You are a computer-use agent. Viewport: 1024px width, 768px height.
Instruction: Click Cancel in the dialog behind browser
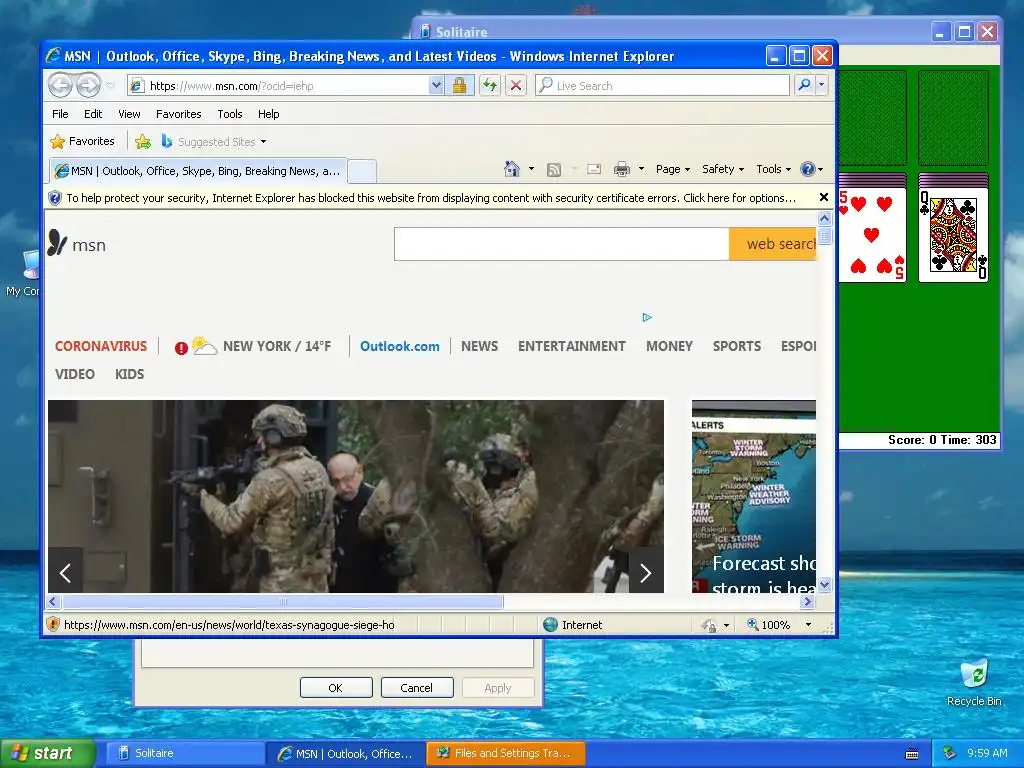point(417,688)
